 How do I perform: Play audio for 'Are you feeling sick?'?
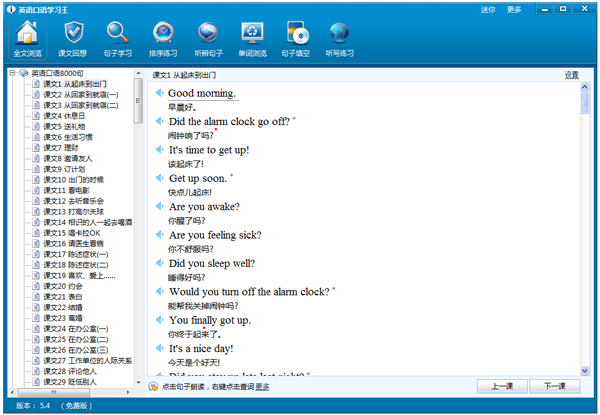pos(160,235)
